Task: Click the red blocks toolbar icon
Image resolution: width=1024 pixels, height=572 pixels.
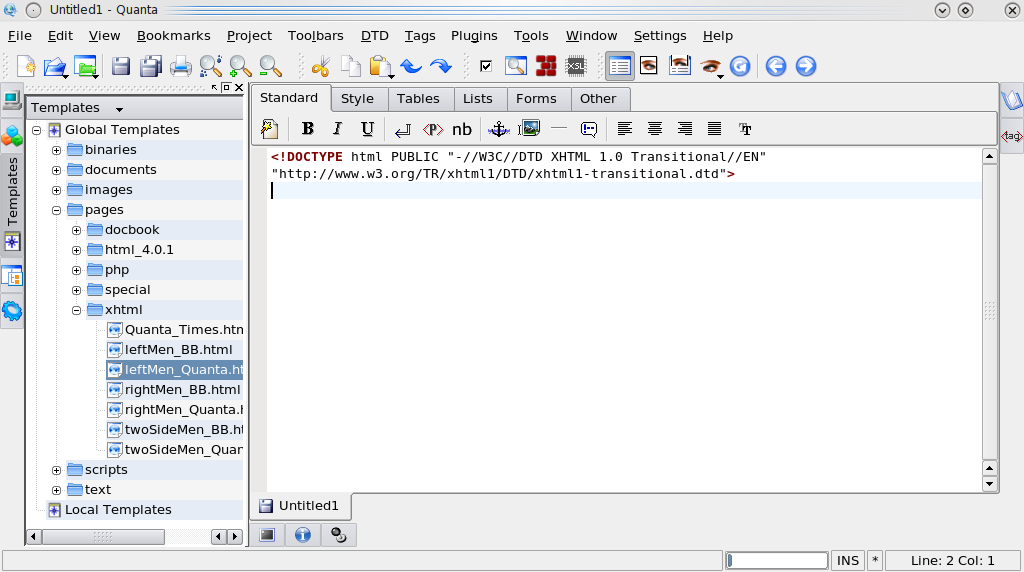Action: pyautogui.click(x=546, y=66)
